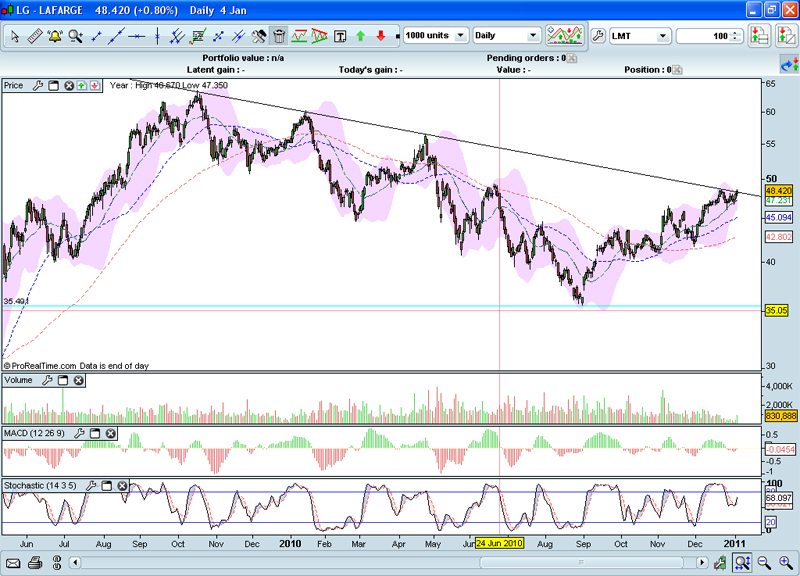
Task: Toggle the zoom-fit magnifier with arrows
Action: coord(742,563)
